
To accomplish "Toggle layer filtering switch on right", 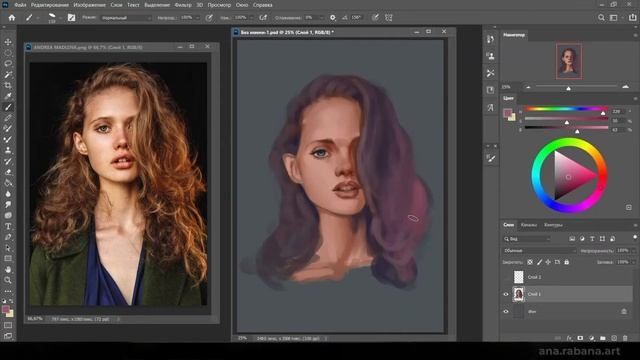I will 635,238.
